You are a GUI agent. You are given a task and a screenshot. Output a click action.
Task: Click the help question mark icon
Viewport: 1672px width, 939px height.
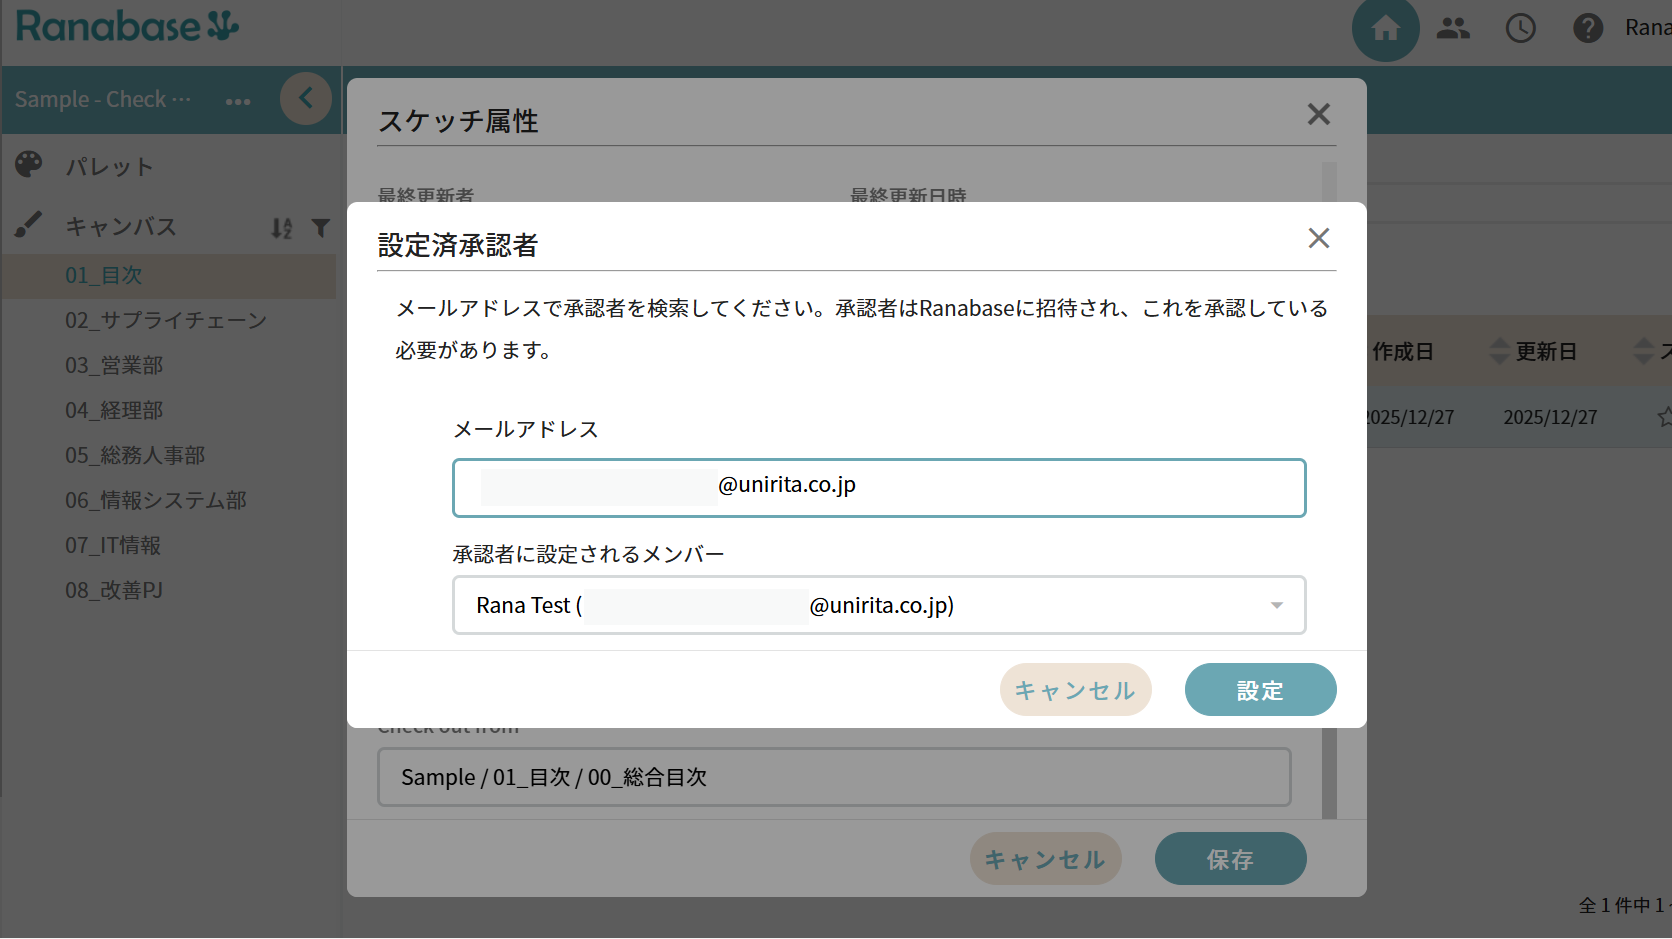1587,29
